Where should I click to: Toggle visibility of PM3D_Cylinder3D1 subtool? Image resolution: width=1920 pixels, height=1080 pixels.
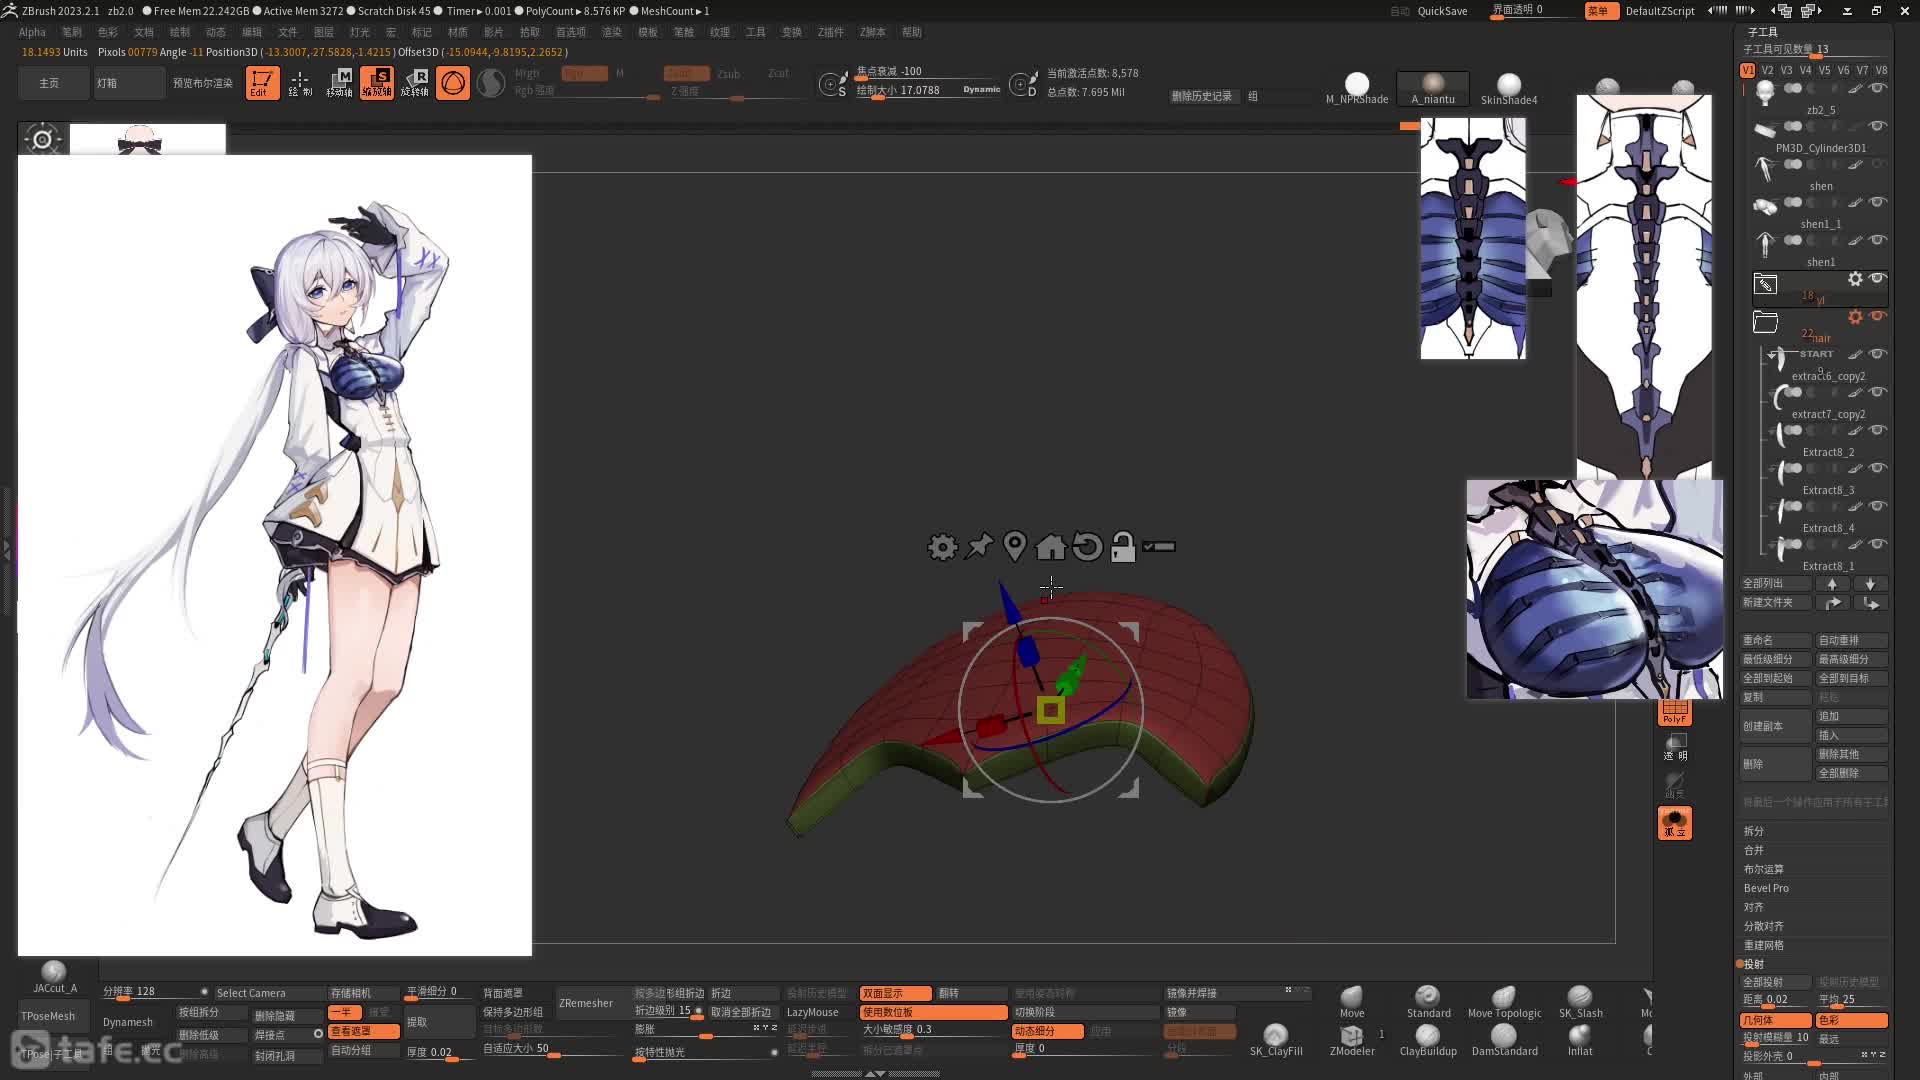click(x=1878, y=126)
